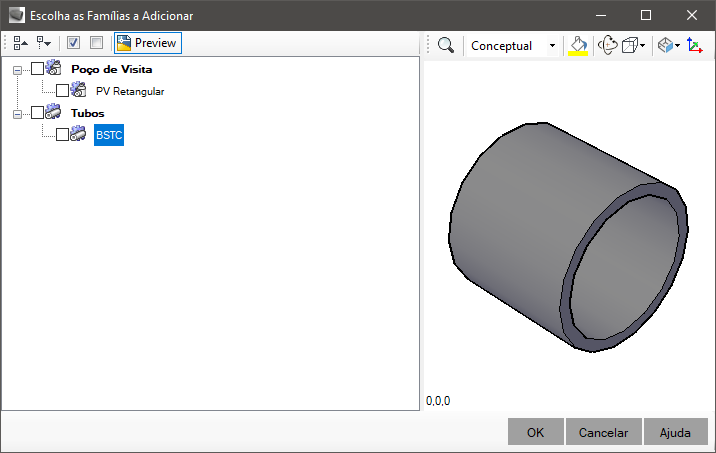Maximize the dialog window

click(x=646, y=16)
